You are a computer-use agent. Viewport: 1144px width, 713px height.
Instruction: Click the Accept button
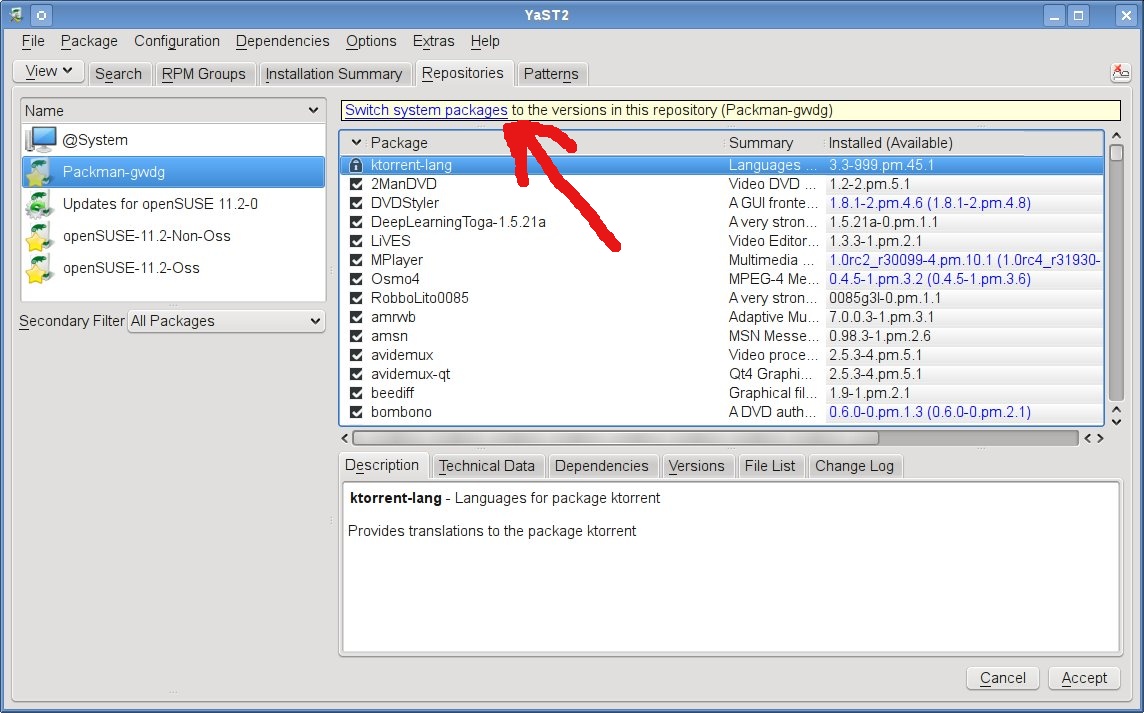[x=1084, y=678]
